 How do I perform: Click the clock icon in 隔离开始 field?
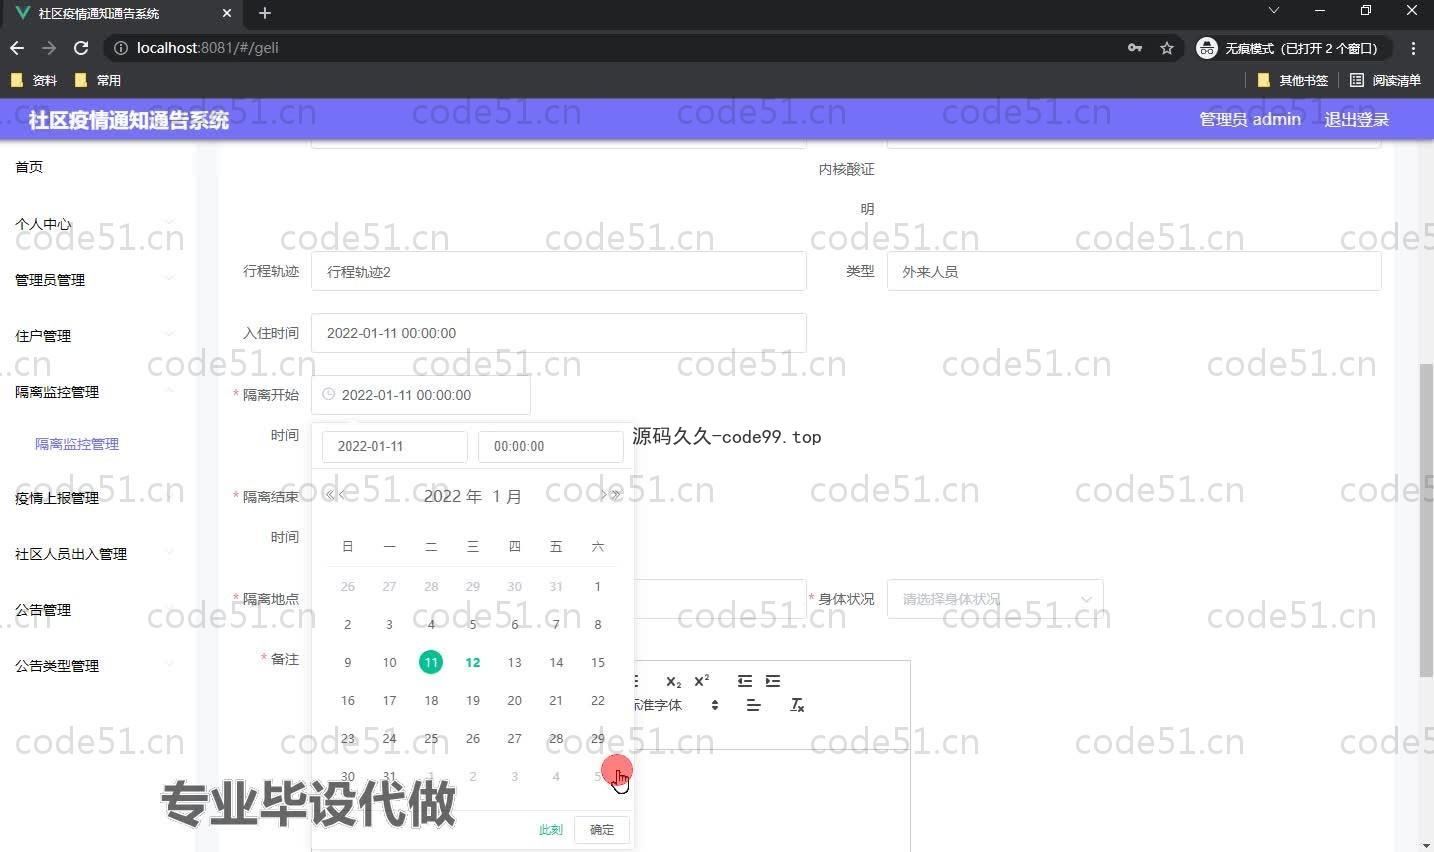tap(328, 394)
